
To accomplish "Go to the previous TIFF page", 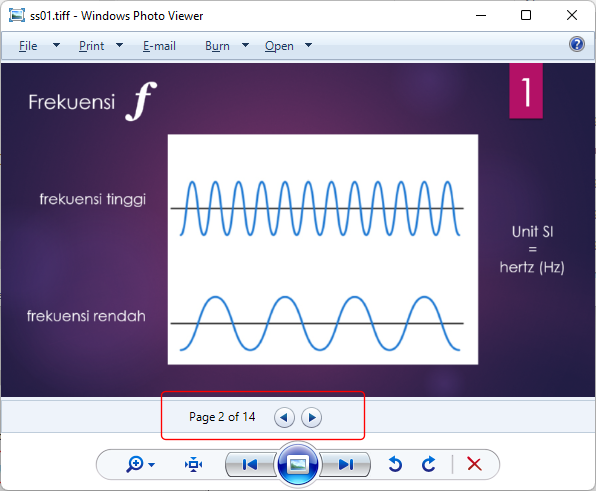I will (x=284, y=417).
